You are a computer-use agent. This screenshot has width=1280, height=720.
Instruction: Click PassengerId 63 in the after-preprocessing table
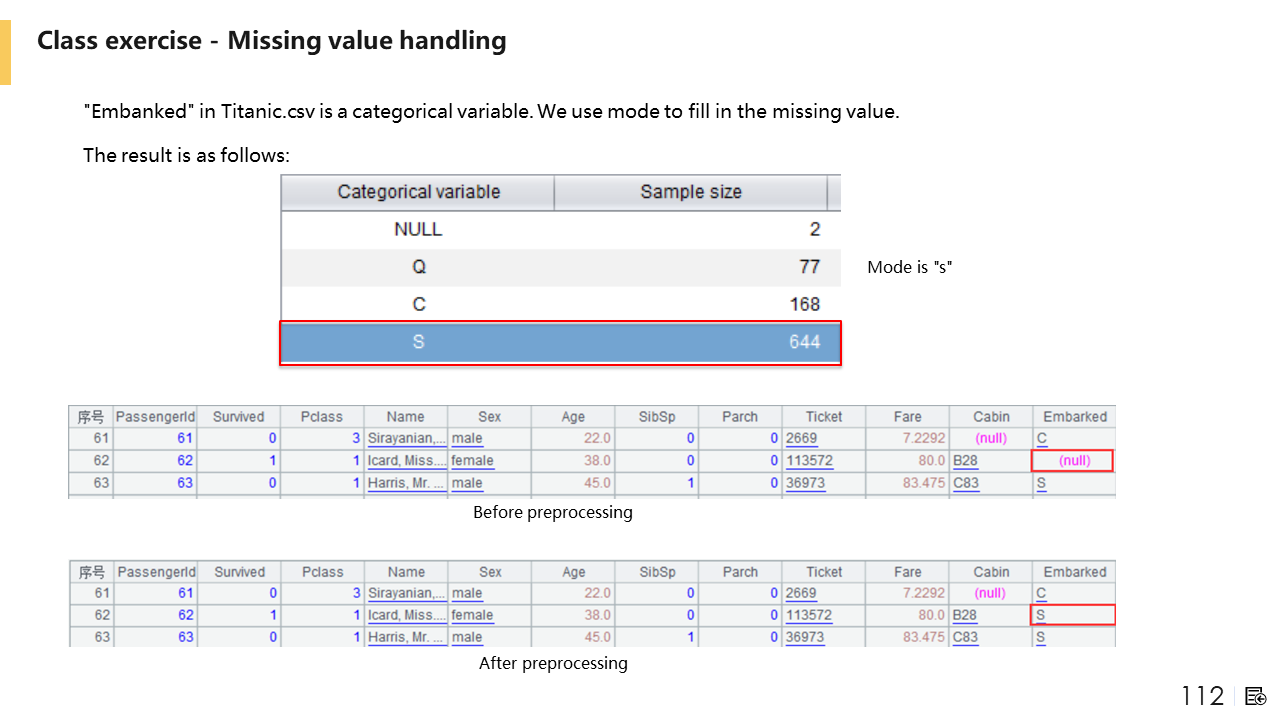point(185,637)
